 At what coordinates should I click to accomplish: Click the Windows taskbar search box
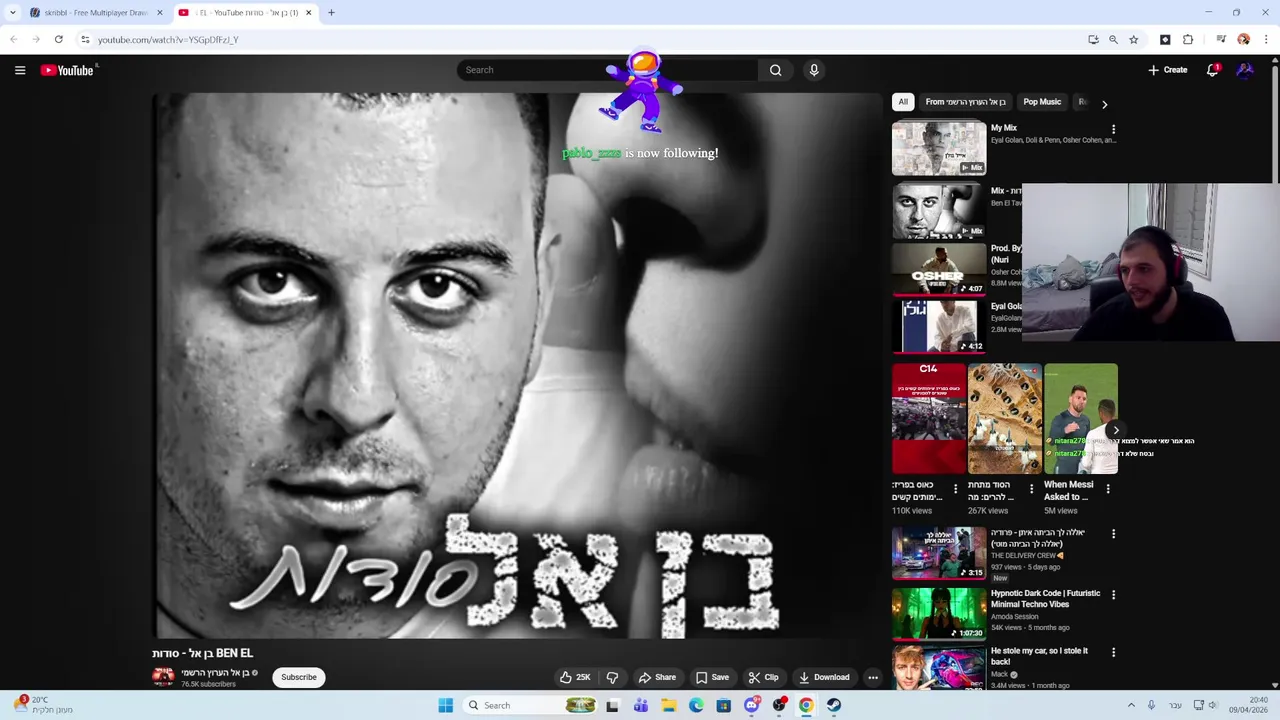point(530,705)
